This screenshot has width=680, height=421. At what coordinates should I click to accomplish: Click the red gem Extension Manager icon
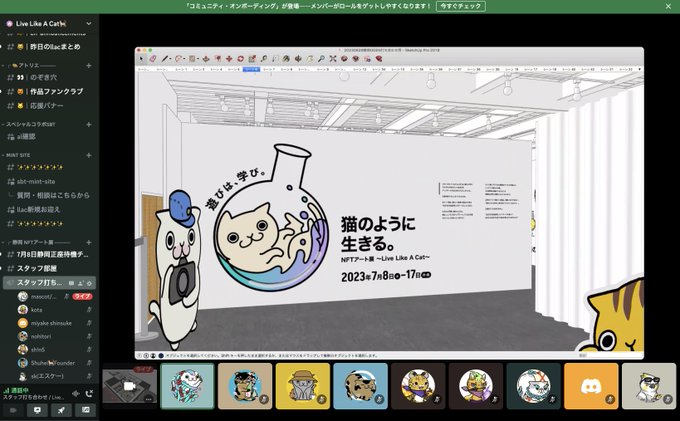379,59
